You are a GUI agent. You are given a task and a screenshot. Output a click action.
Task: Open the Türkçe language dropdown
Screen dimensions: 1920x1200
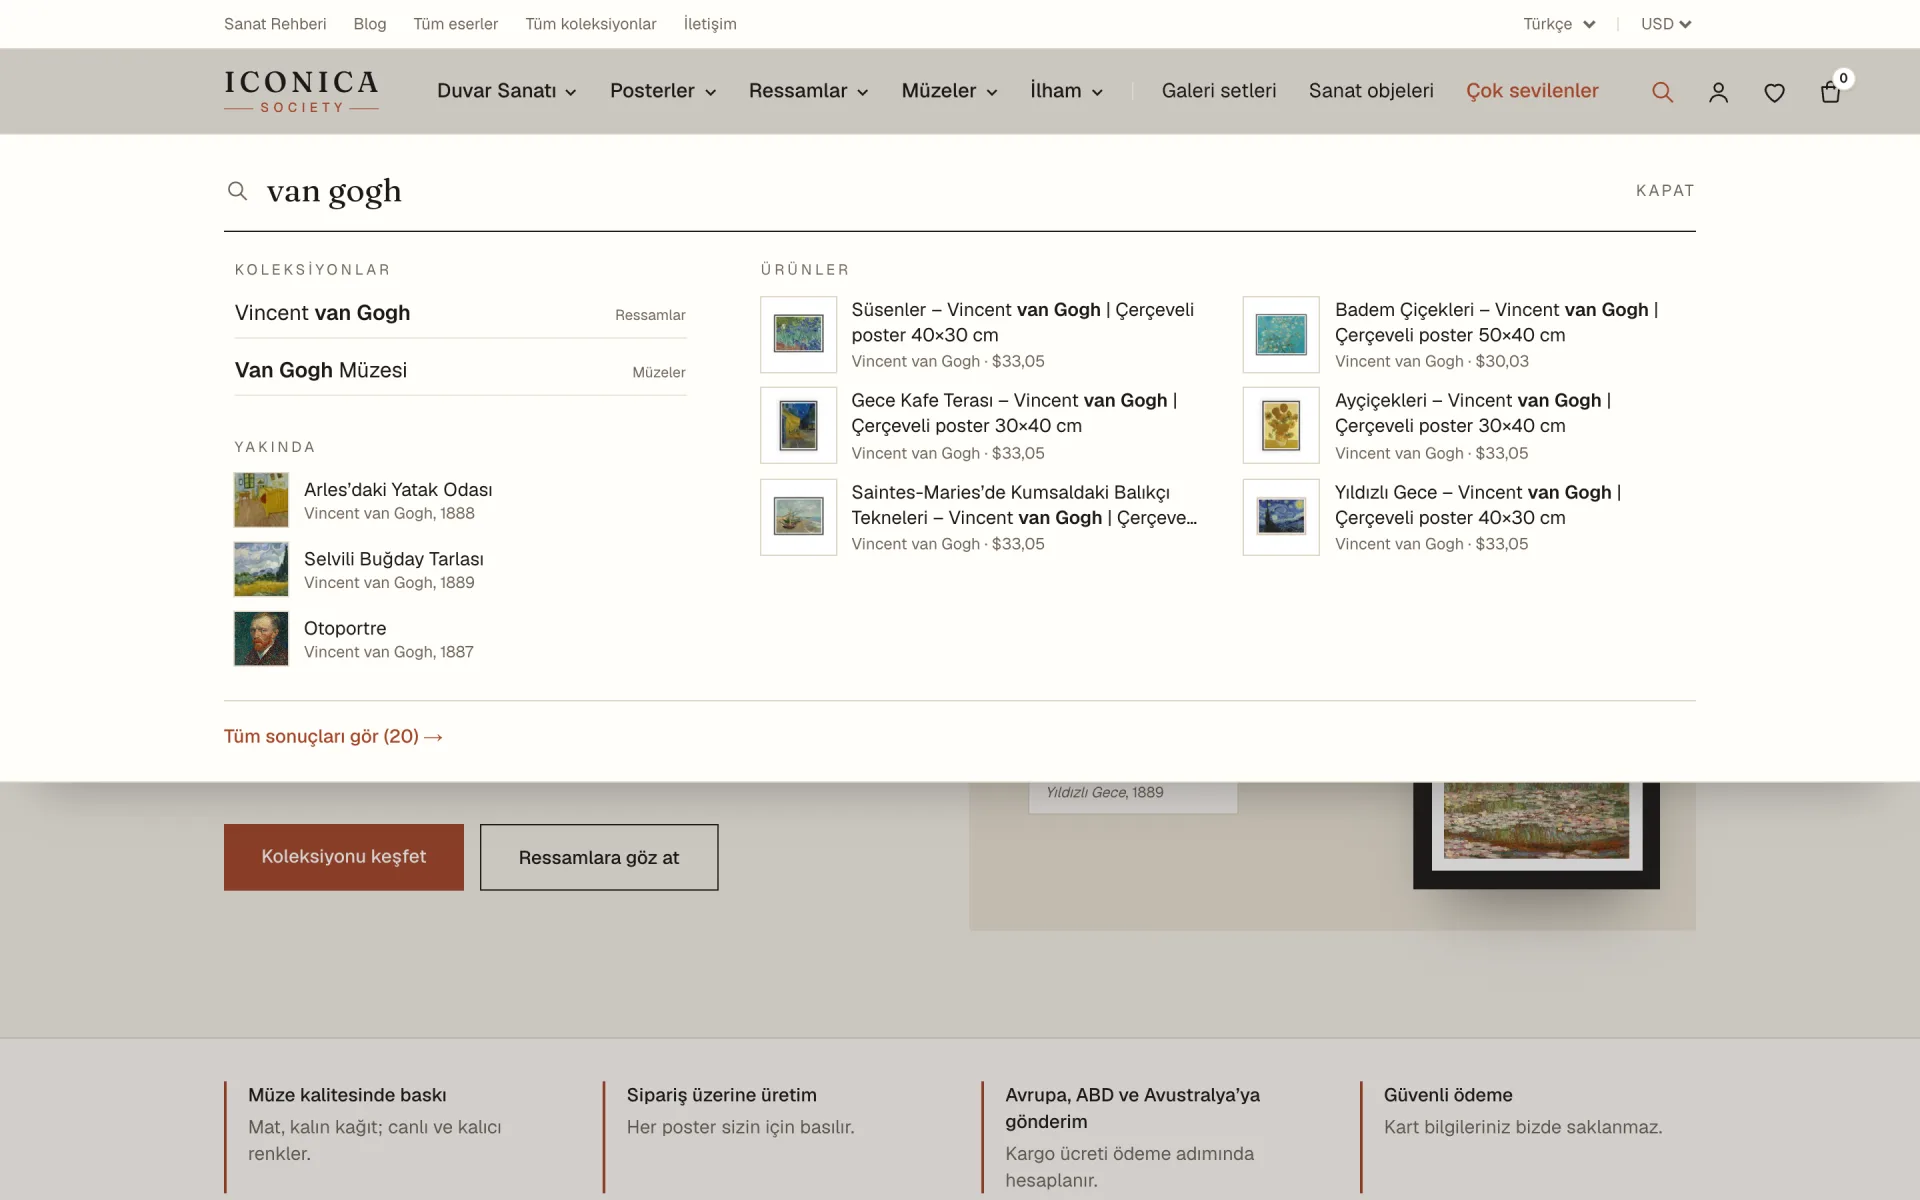(1559, 24)
